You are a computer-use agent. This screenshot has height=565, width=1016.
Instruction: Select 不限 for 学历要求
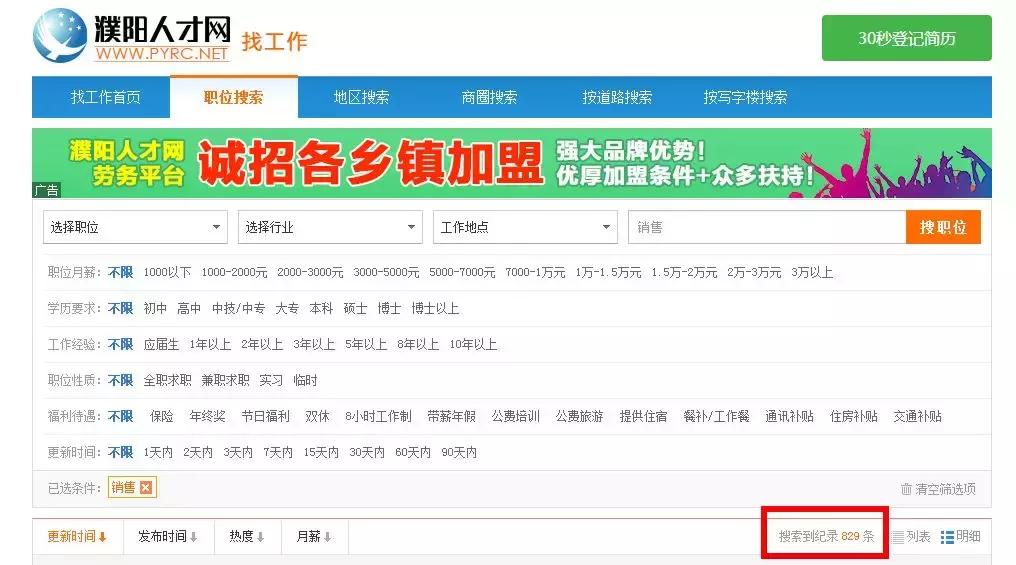121,308
